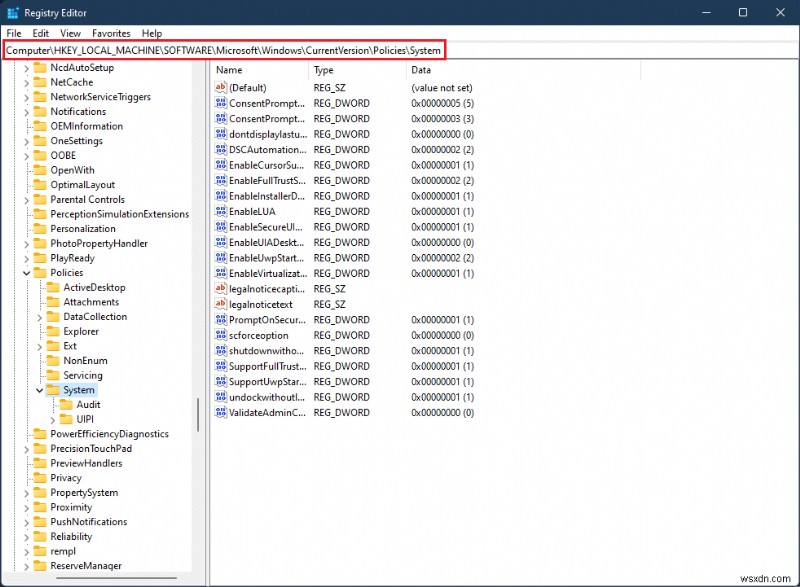800x587 pixels.
Task: Select the ActiveDesktop key
Action: (94, 287)
